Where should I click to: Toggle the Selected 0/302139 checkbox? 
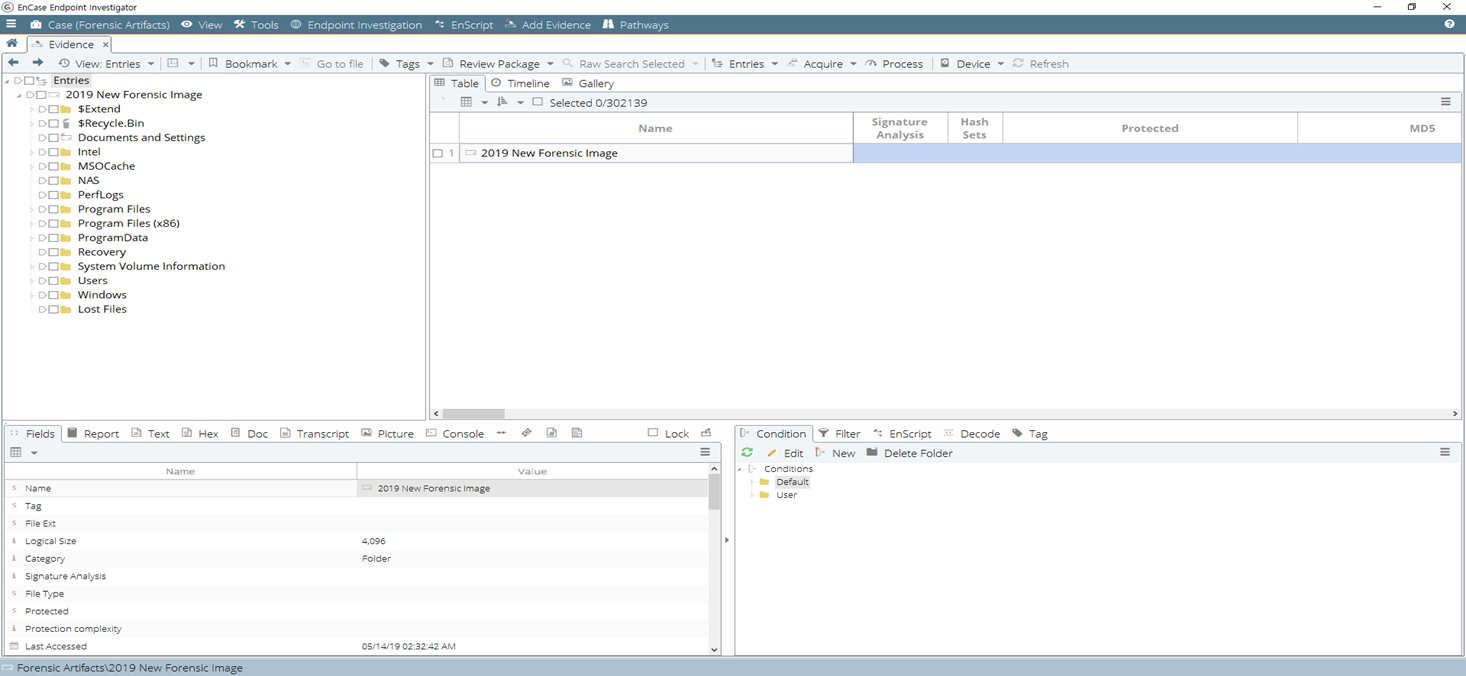(538, 102)
